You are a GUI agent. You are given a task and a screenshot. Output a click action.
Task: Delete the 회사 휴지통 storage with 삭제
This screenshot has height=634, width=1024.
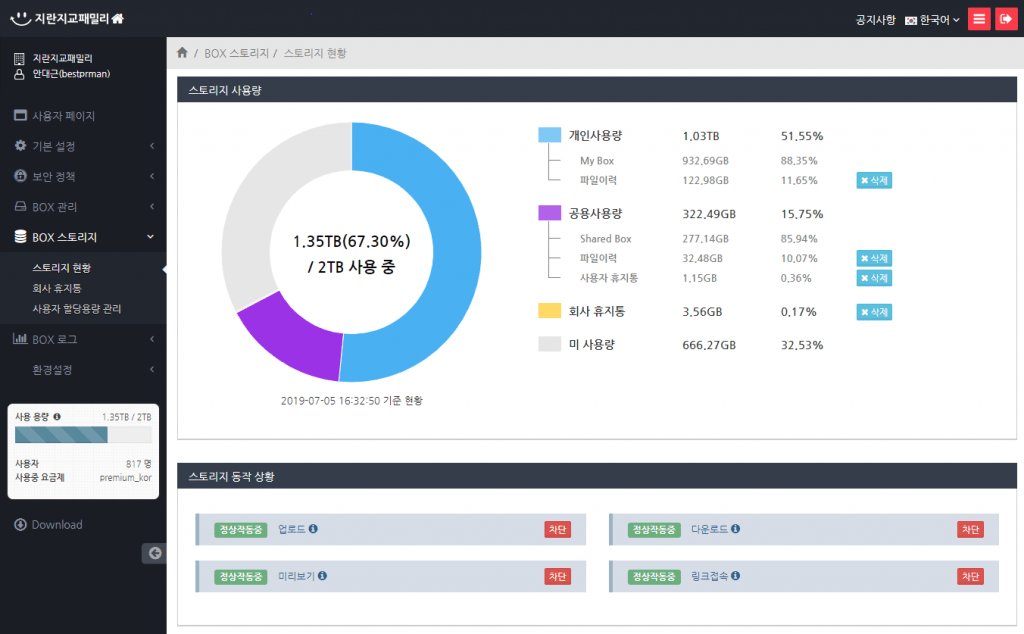pos(874,312)
